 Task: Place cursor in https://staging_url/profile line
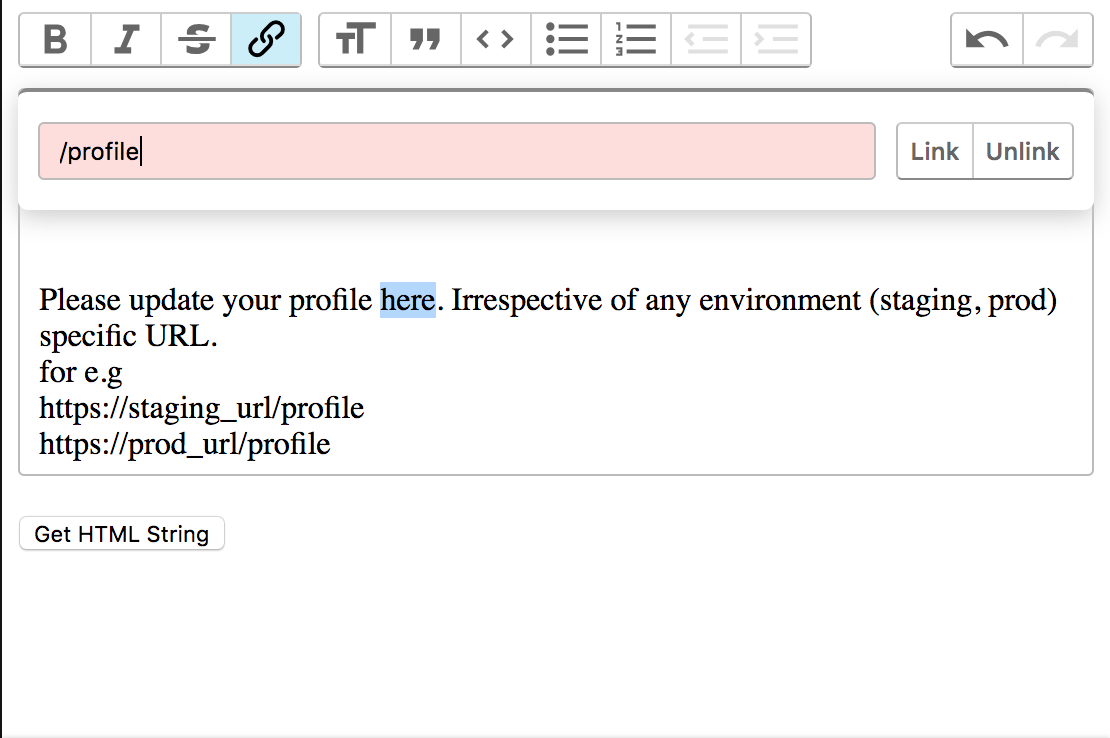pos(202,408)
